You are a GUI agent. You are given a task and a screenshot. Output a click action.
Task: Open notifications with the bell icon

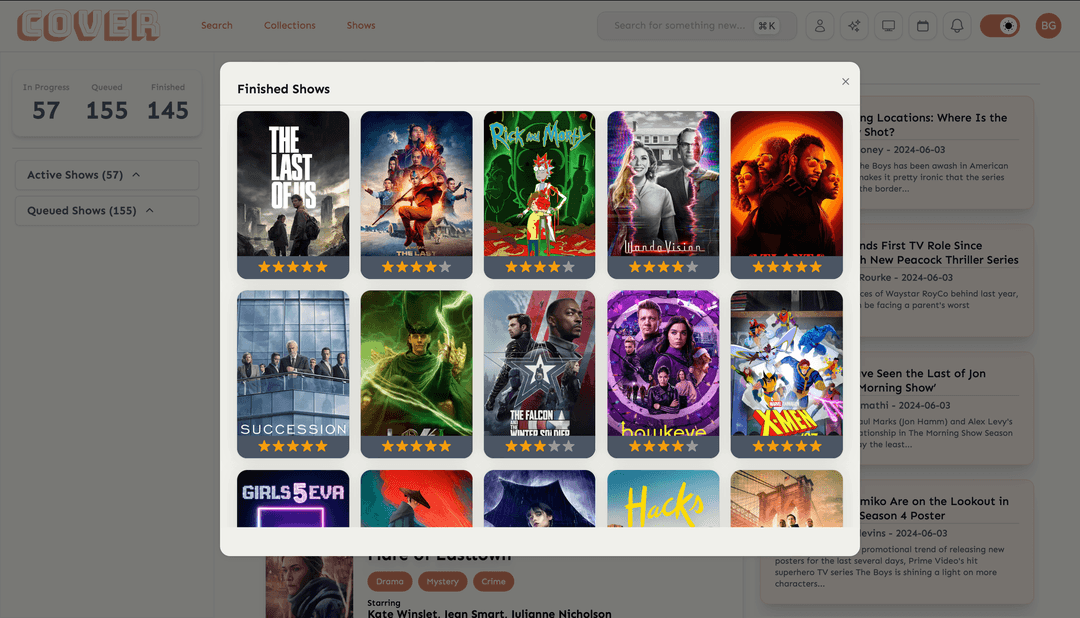tap(957, 25)
